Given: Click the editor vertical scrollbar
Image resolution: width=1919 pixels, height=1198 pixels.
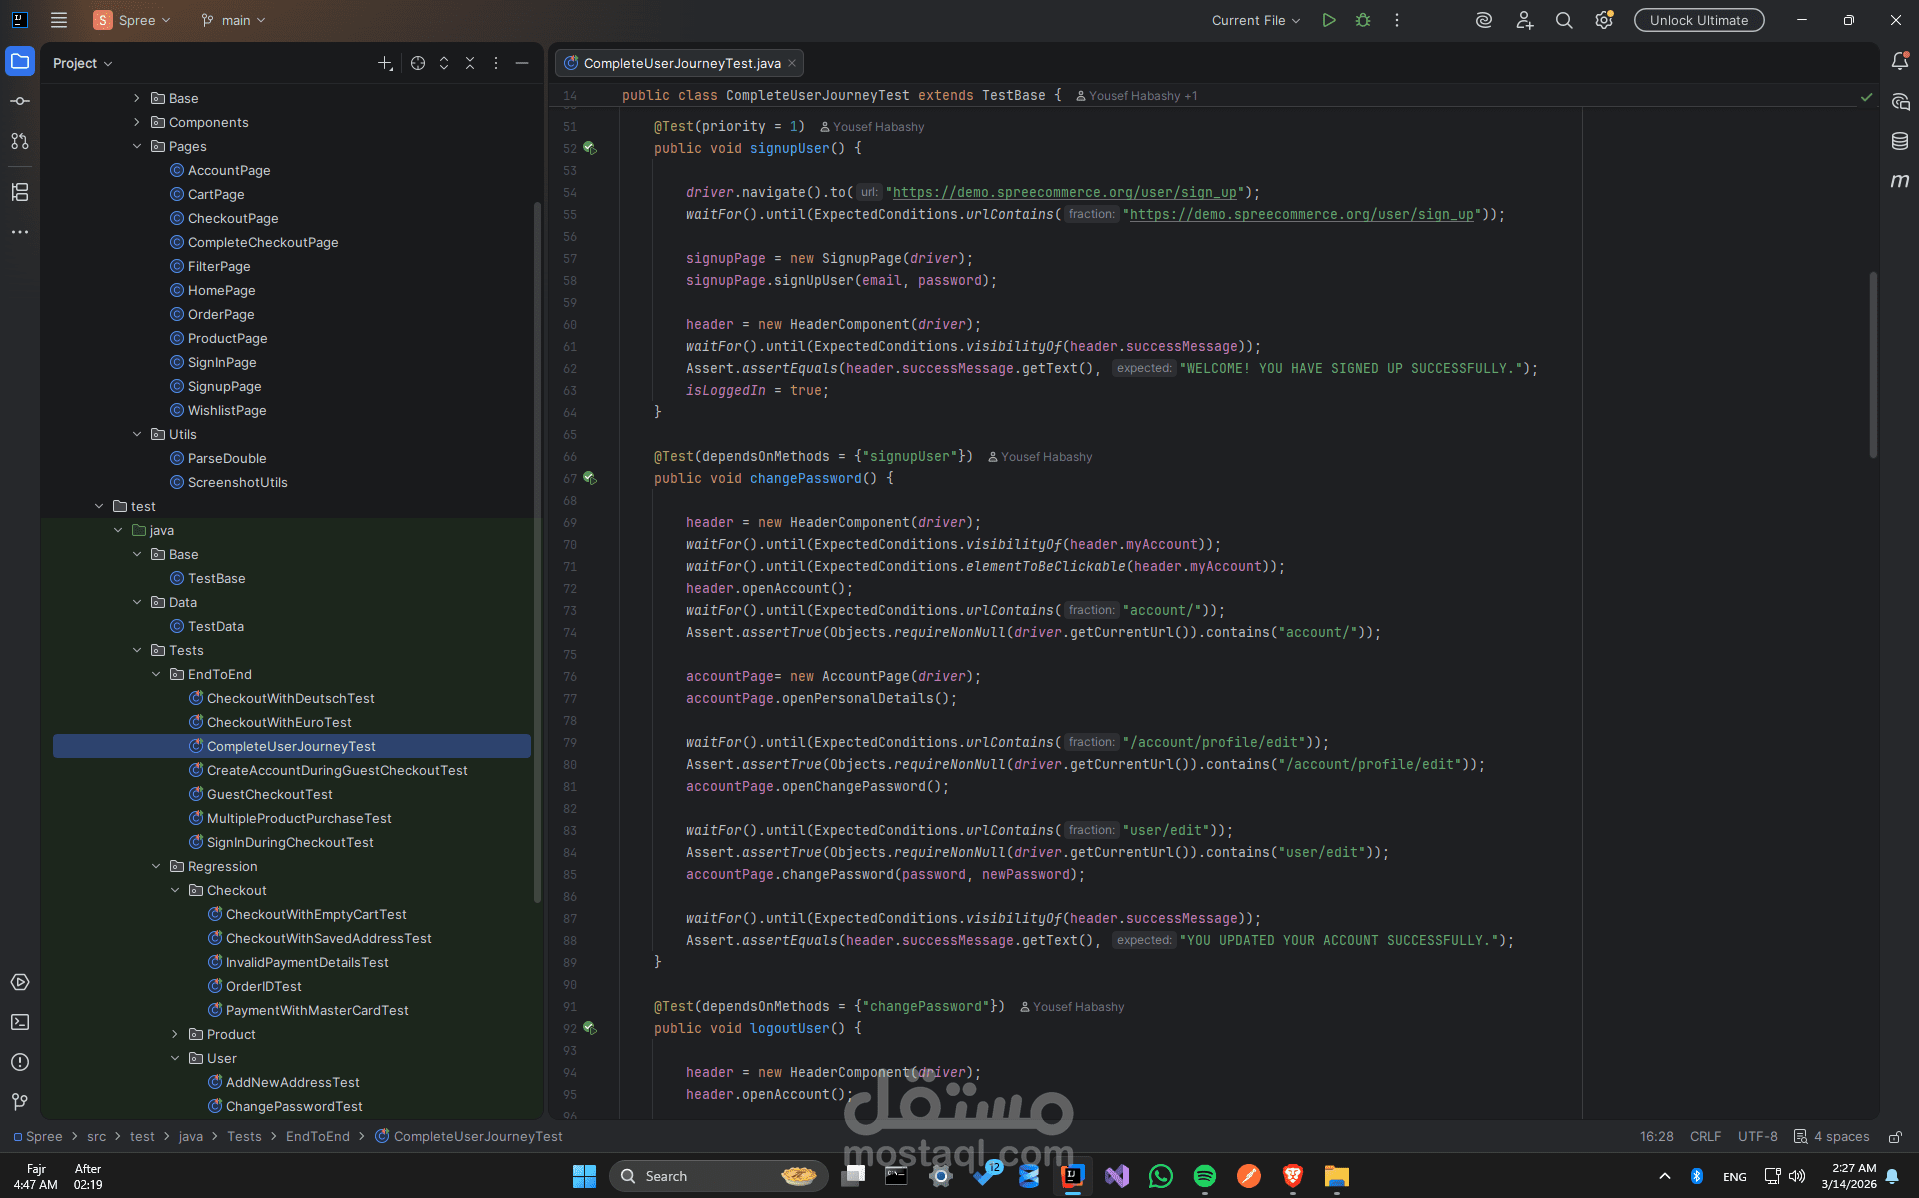Looking at the screenshot, I should click(x=1873, y=364).
